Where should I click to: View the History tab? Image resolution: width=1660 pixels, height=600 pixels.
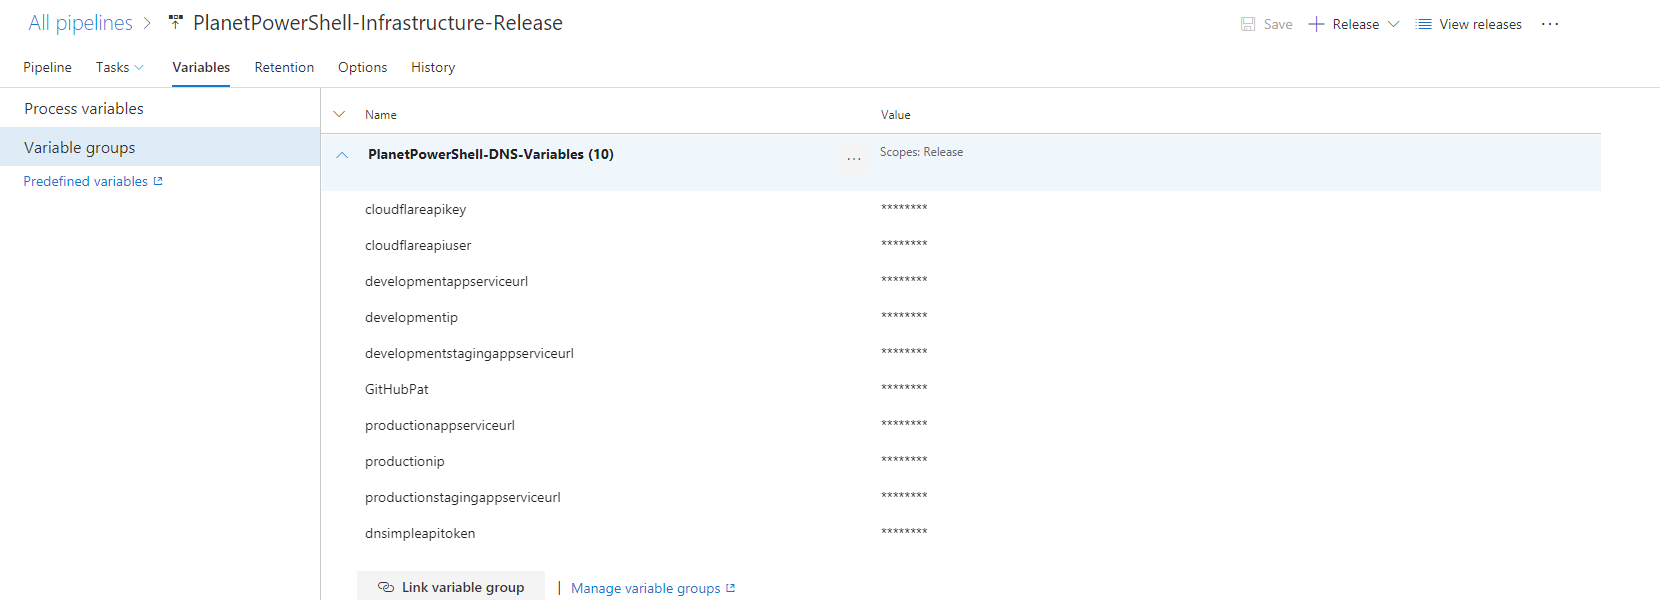pyautogui.click(x=433, y=67)
